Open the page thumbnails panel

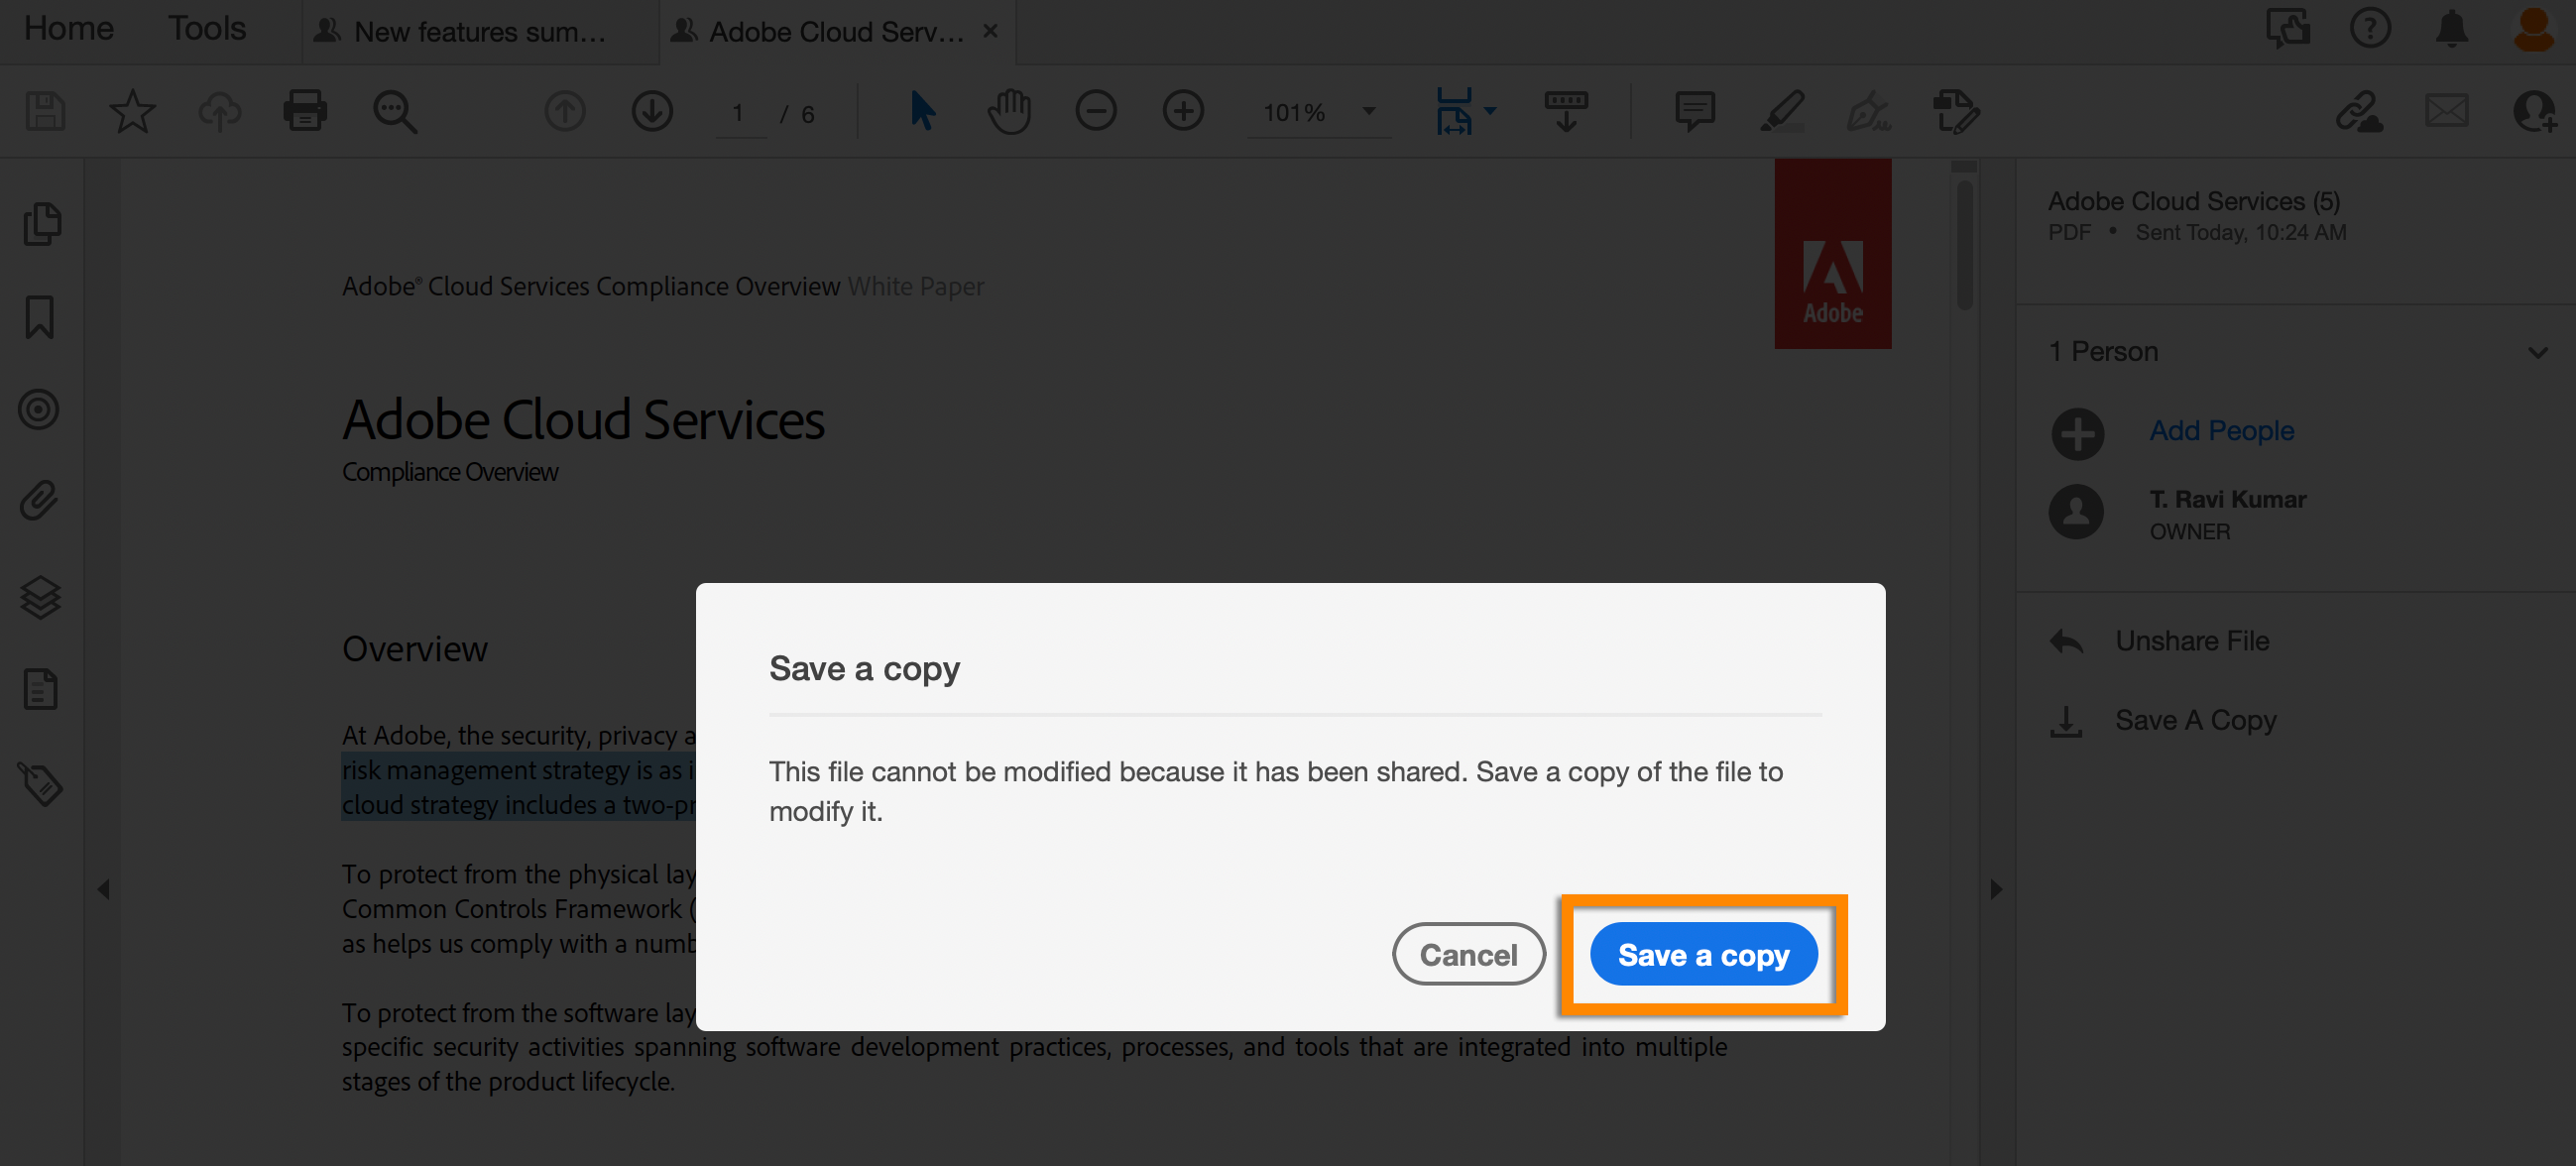40,224
